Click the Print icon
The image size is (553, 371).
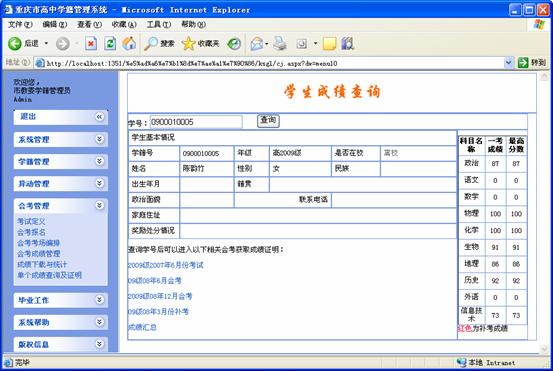280,43
